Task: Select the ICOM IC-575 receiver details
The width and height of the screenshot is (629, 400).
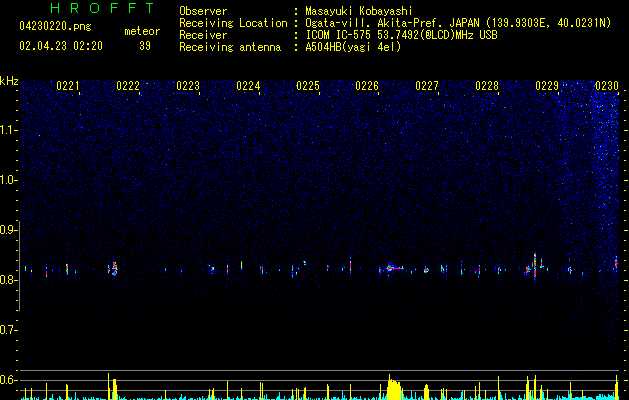Action: (401, 35)
